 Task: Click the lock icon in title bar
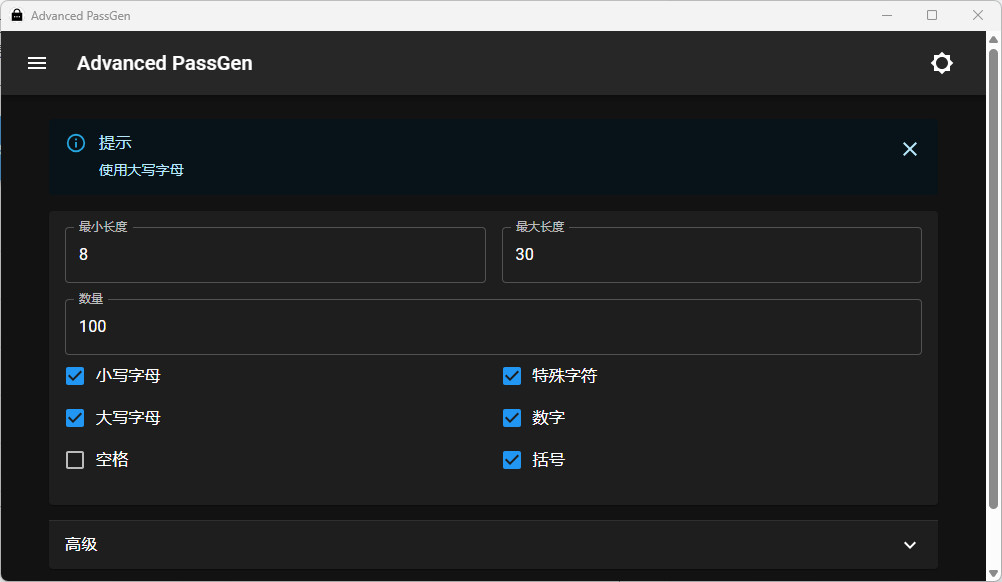pyautogui.click(x=17, y=15)
